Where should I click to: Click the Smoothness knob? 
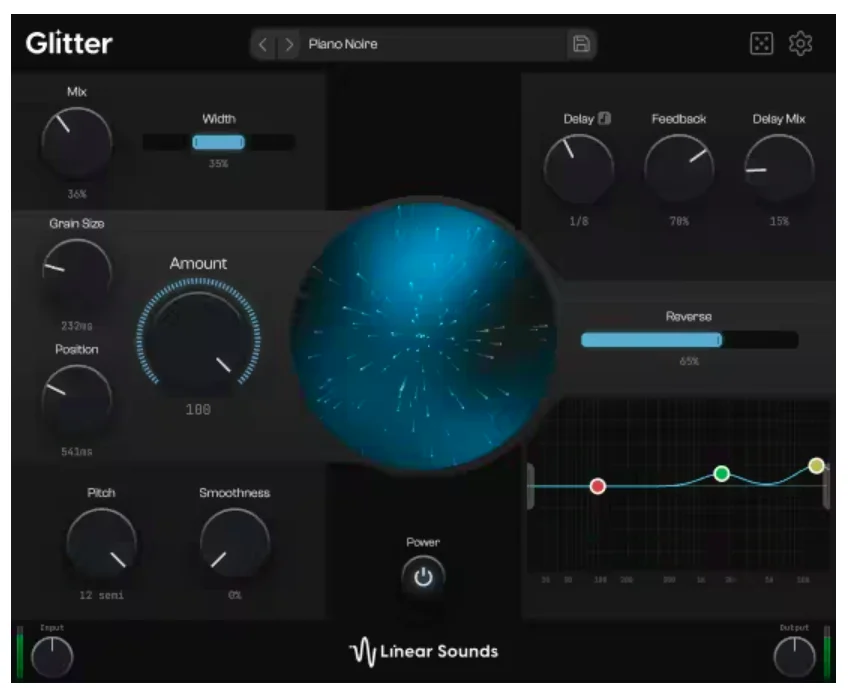click(235, 544)
